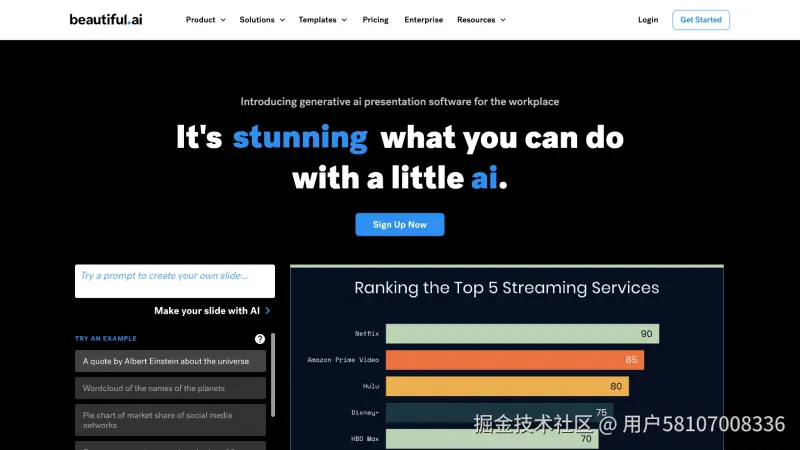Click the blue arrow next to Make your slide with AI
The width and height of the screenshot is (800, 450).
(x=267, y=310)
